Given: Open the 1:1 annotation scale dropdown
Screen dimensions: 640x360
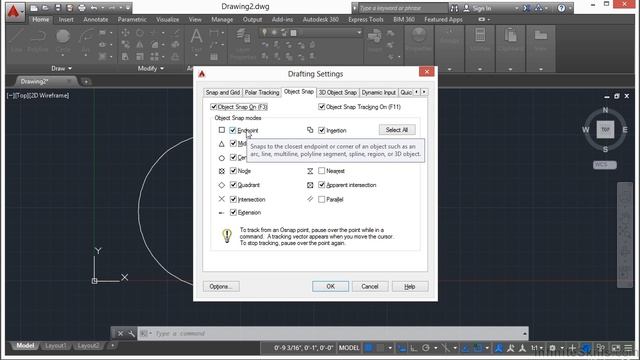Looking at the screenshot, I should click(537, 348).
